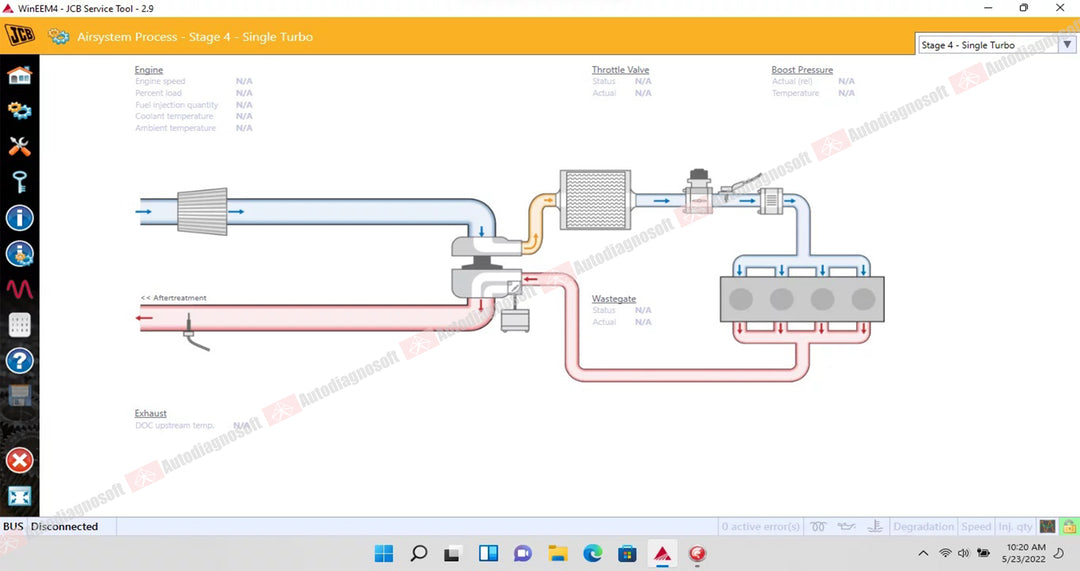
Task: Click the floppy disk save icon
Action: pyautogui.click(x=19, y=395)
